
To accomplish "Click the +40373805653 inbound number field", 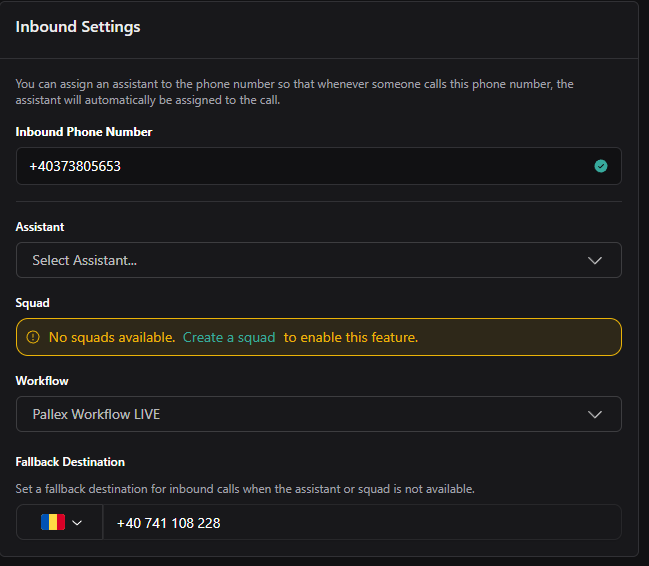I will point(300,166).
